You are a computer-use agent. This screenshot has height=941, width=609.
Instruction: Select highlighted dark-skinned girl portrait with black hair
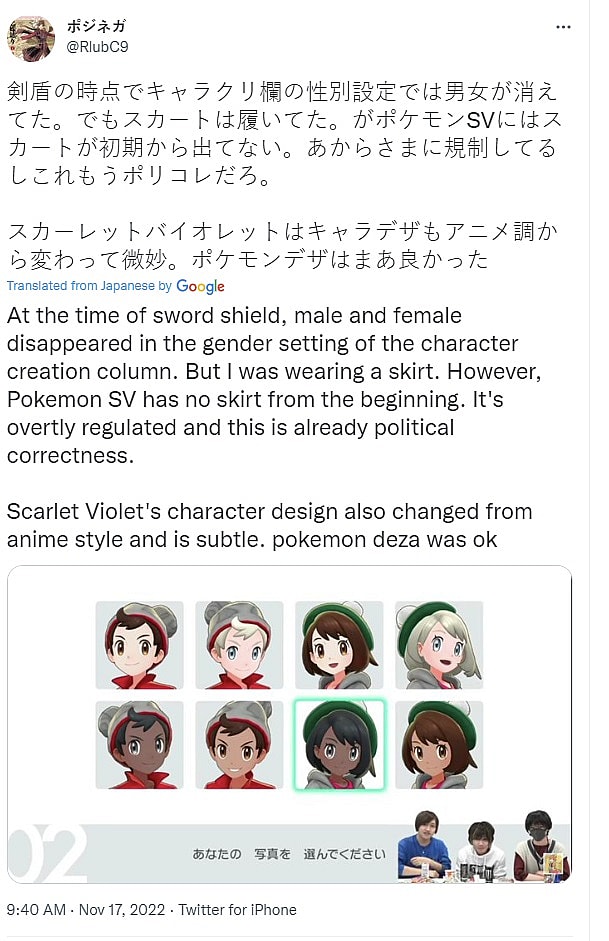pyautogui.click(x=339, y=745)
